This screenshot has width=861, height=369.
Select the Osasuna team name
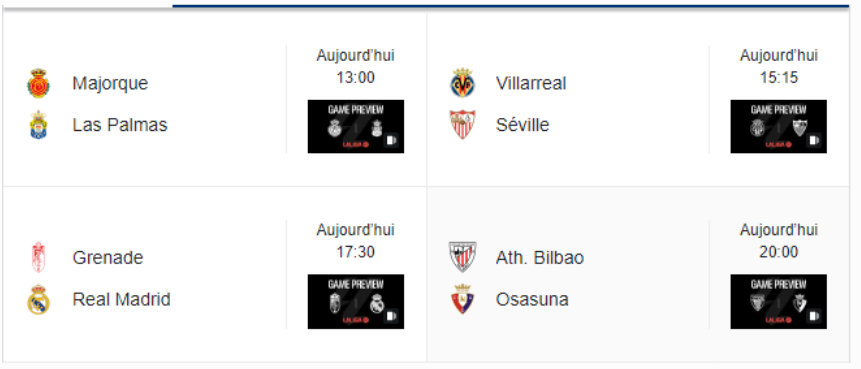(532, 299)
